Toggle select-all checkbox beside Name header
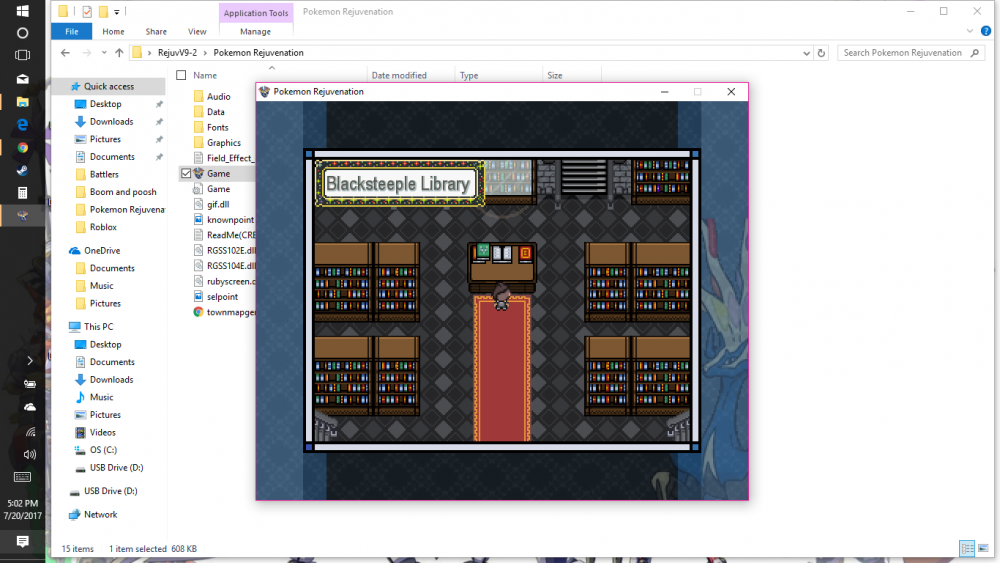1000x563 pixels. [181, 75]
